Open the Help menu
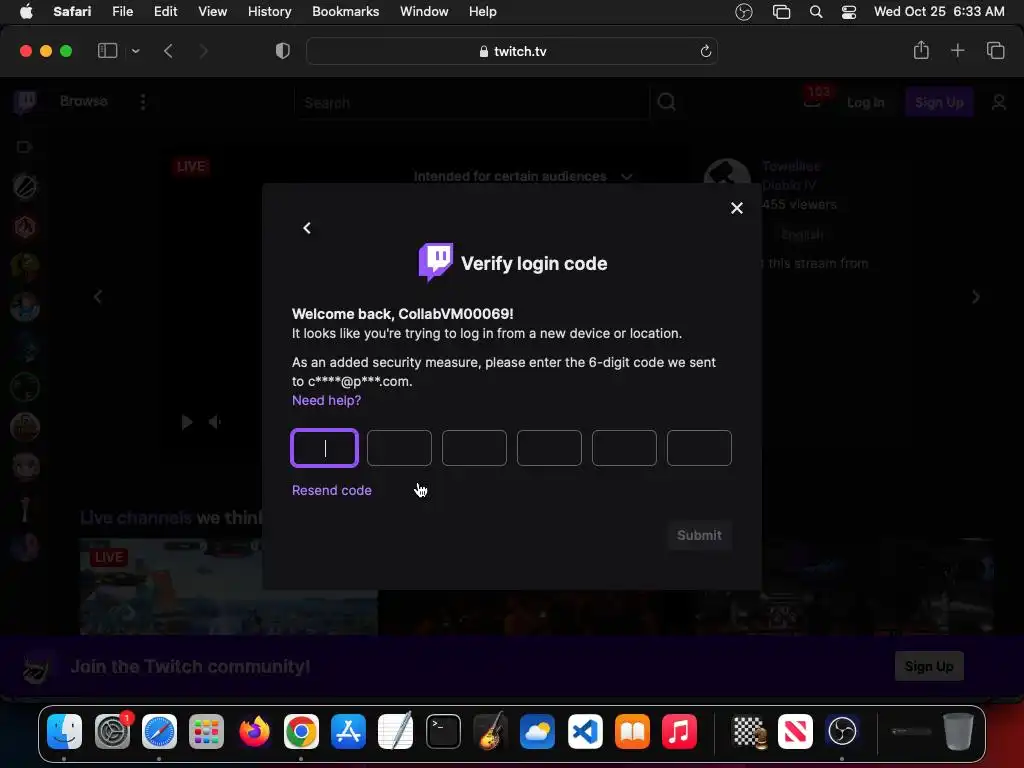The width and height of the screenshot is (1024, 768). [x=483, y=11]
